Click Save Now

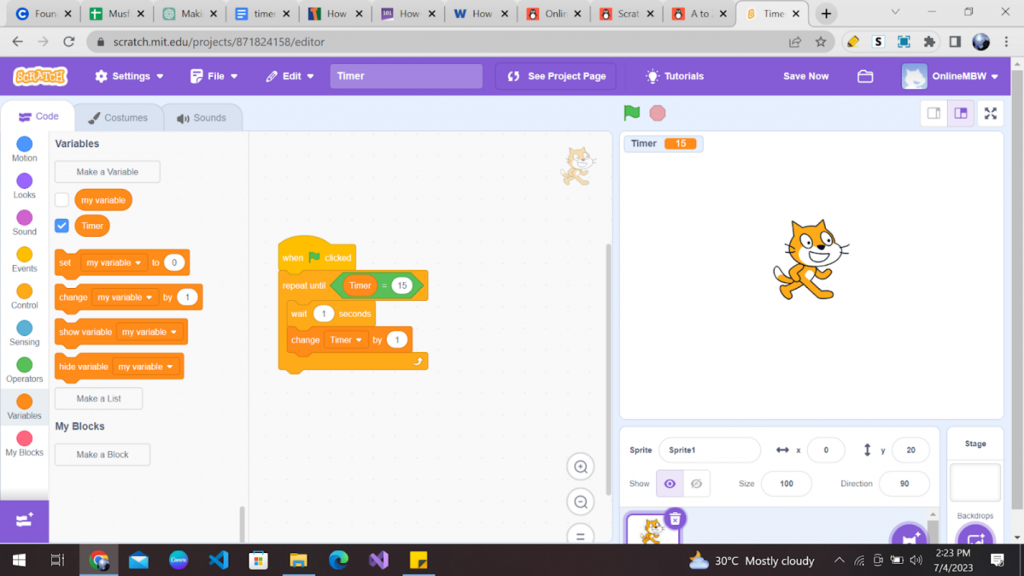[805, 75]
